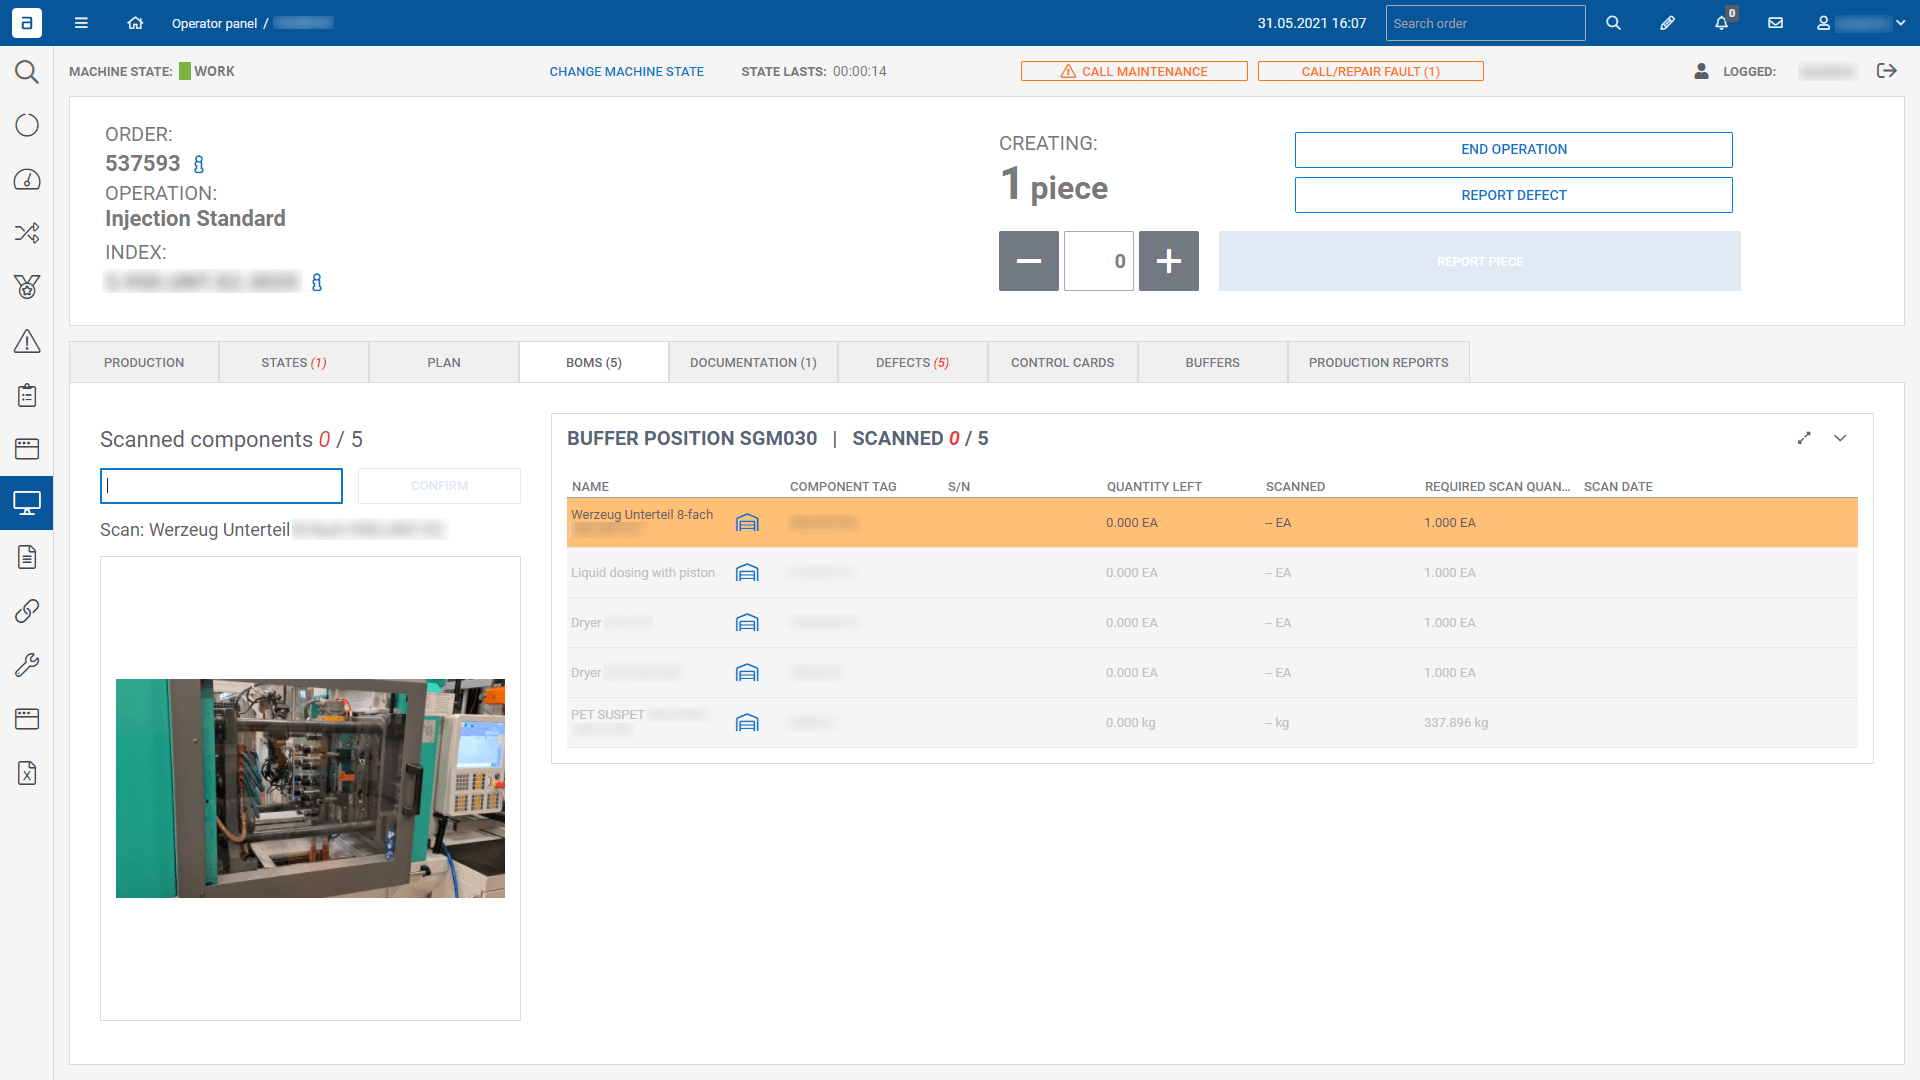
Task: Click the Excel export sidebar icon
Action: (27, 773)
